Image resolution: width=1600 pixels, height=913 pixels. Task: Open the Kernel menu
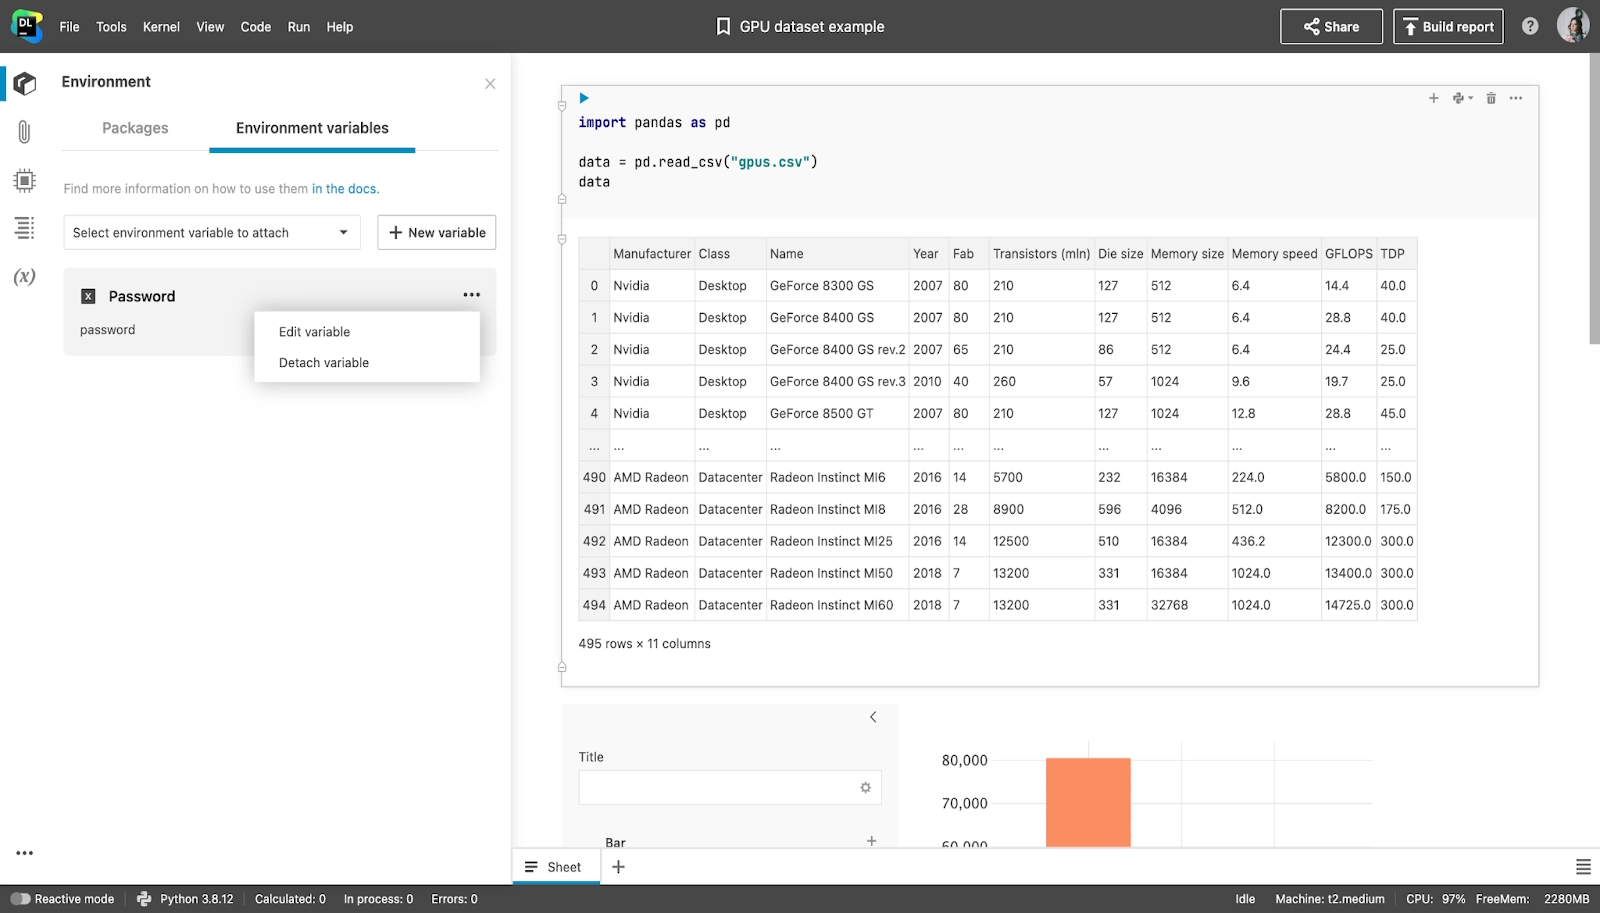[161, 27]
